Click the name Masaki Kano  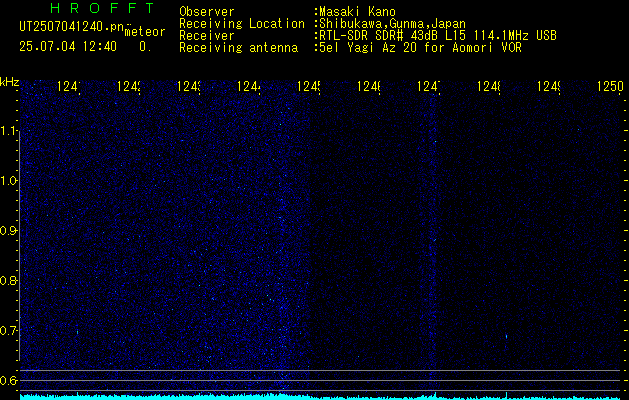(357, 12)
